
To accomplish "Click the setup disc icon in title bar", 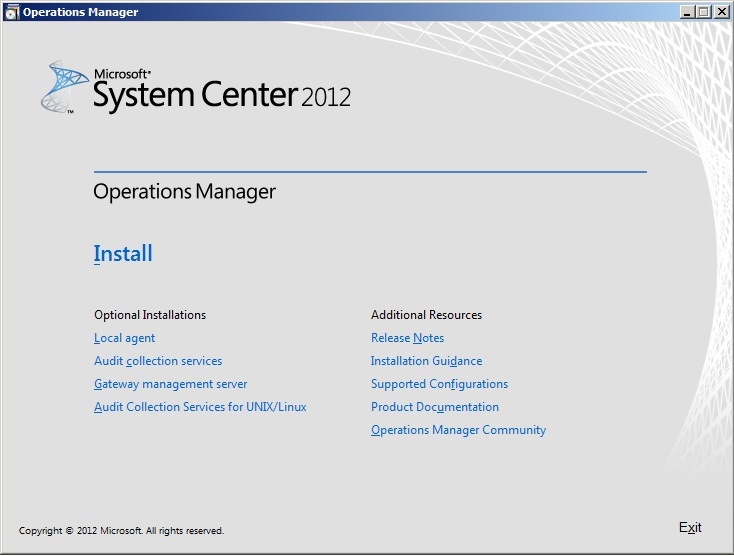I will tap(11, 12).
